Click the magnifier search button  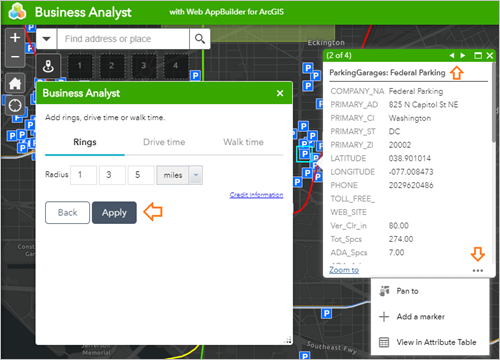pos(200,39)
